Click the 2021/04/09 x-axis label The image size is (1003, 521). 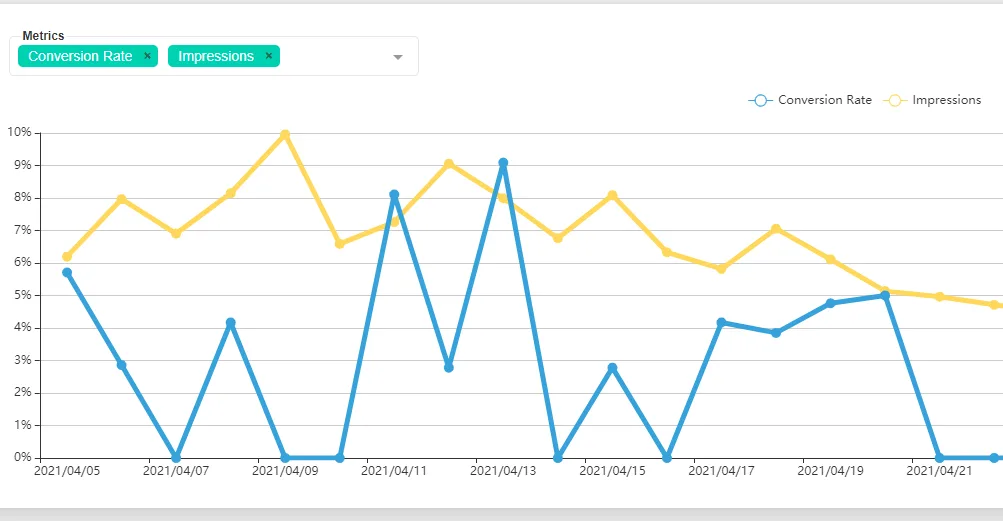point(285,471)
